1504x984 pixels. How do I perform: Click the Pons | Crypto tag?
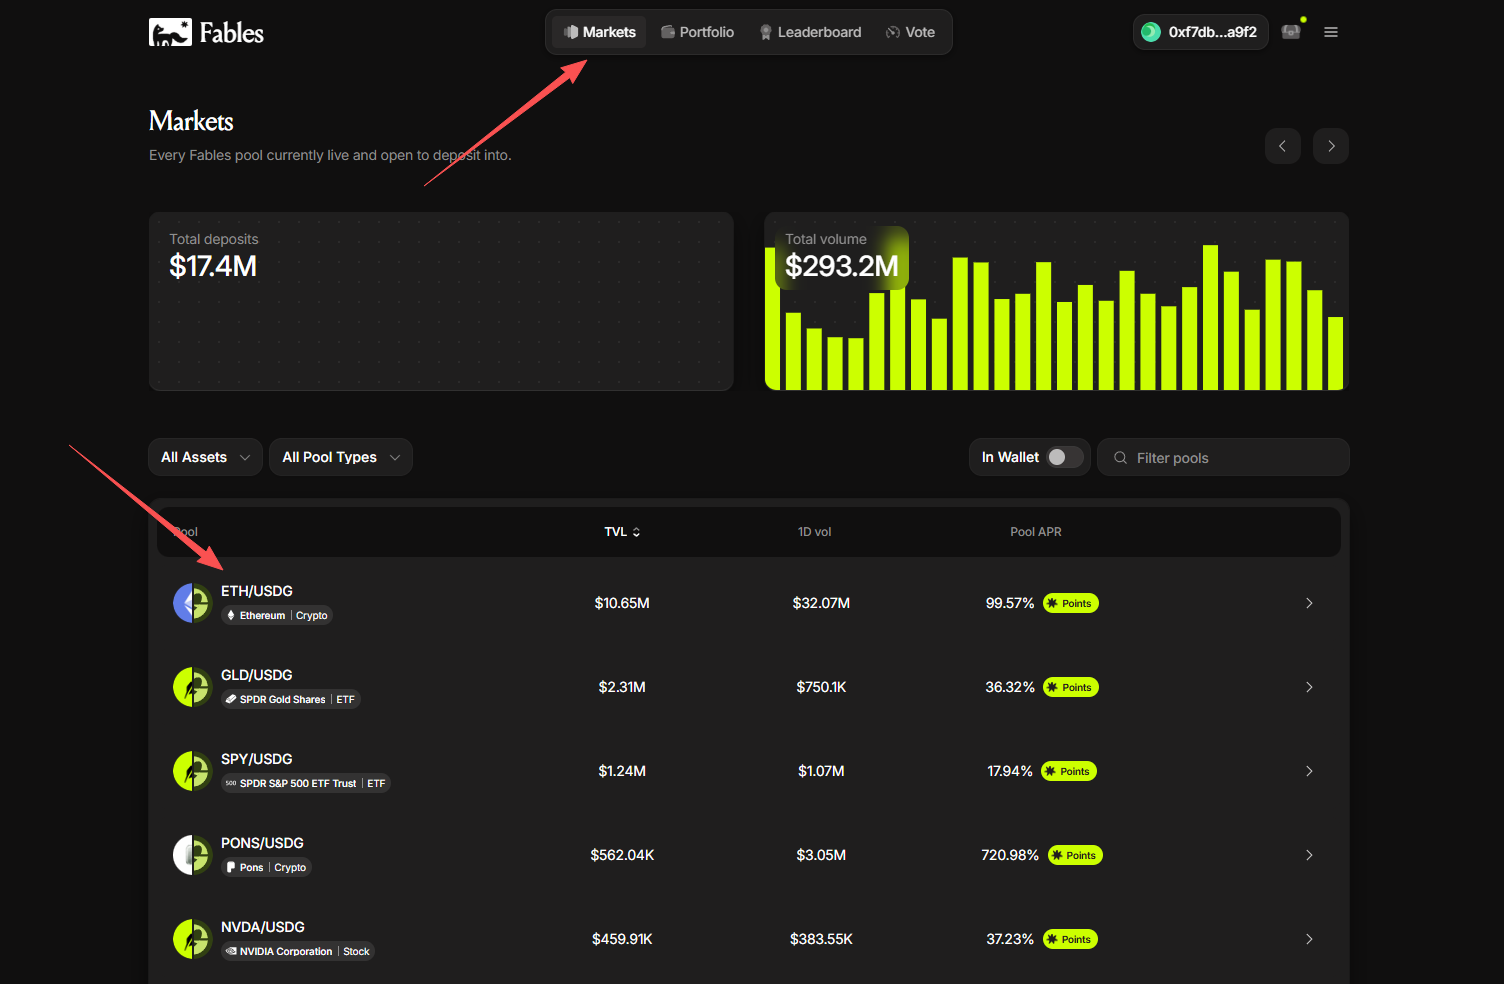[x=266, y=867]
